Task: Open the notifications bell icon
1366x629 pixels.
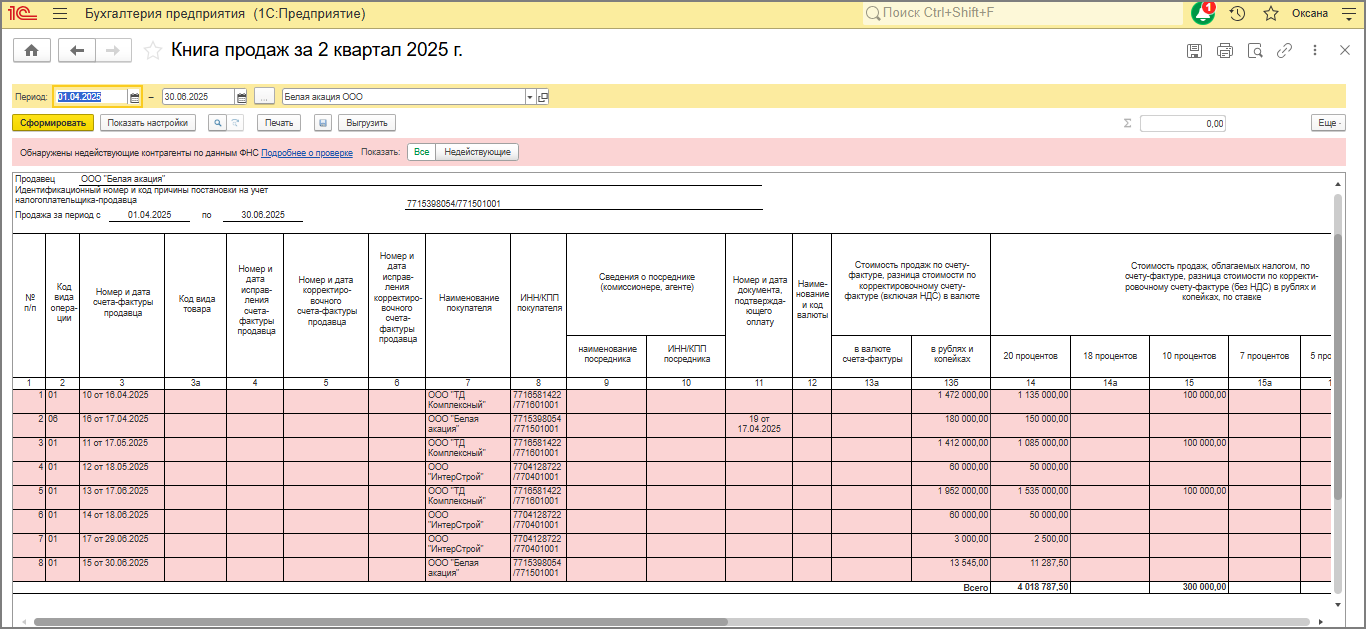Action: point(1203,14)
